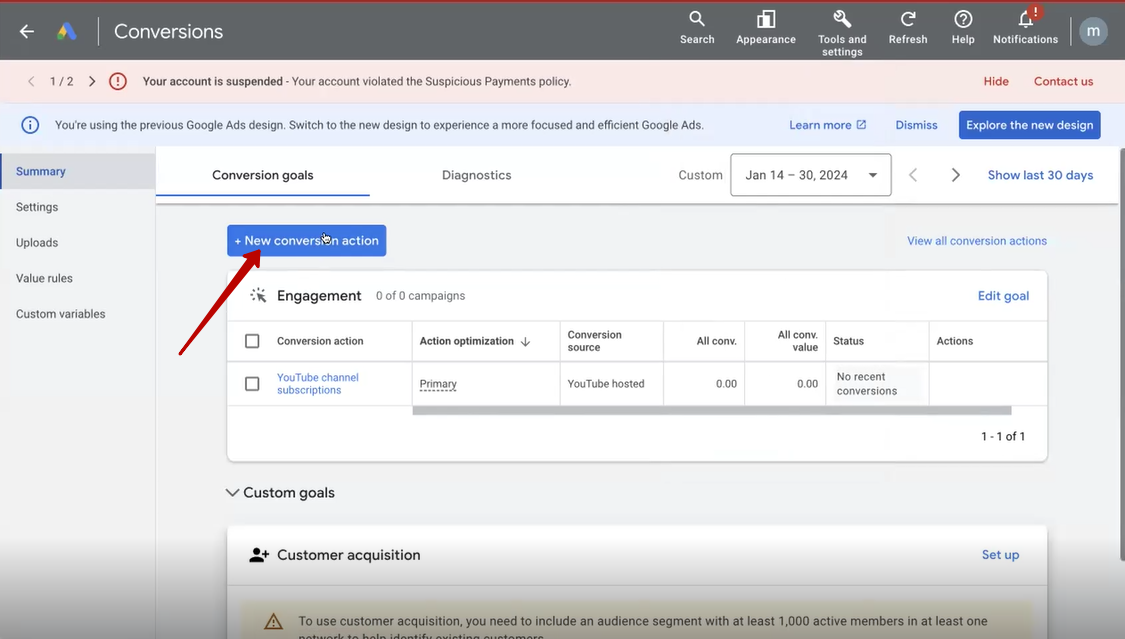This screenshot has height=639, width=1125.
Task: Open the Primary optimization setting
Action: click(438, 384)
